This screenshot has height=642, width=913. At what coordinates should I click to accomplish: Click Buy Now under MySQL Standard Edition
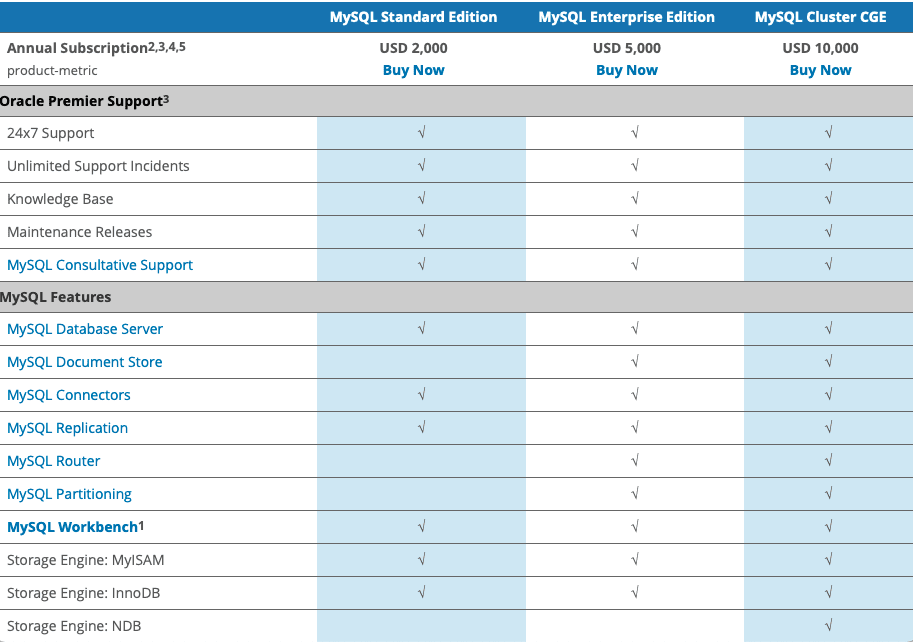tap(413, 70)
